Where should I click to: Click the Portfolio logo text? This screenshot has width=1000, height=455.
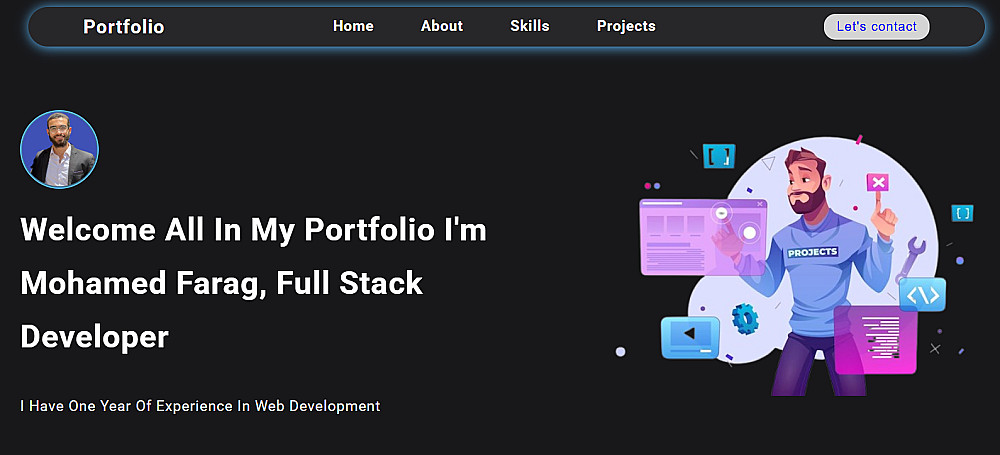point(124,27)
